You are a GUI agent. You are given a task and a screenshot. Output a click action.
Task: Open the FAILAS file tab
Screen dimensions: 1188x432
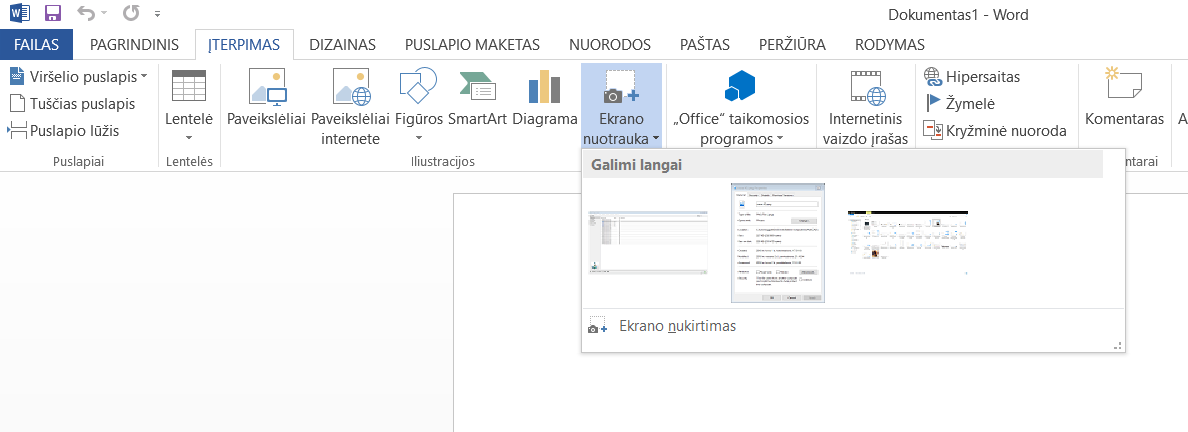36,45
